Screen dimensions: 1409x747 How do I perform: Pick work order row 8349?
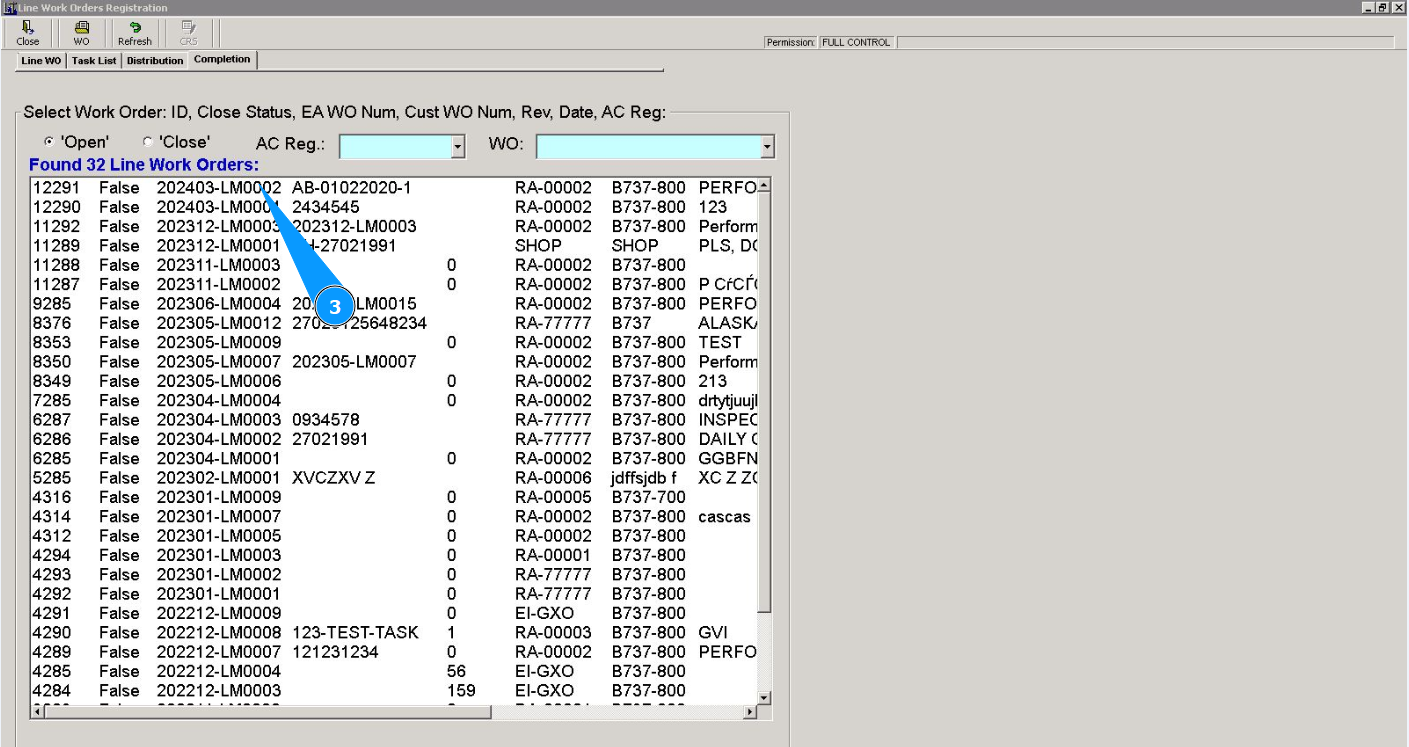pyautogui.click(x=394, y=381)
